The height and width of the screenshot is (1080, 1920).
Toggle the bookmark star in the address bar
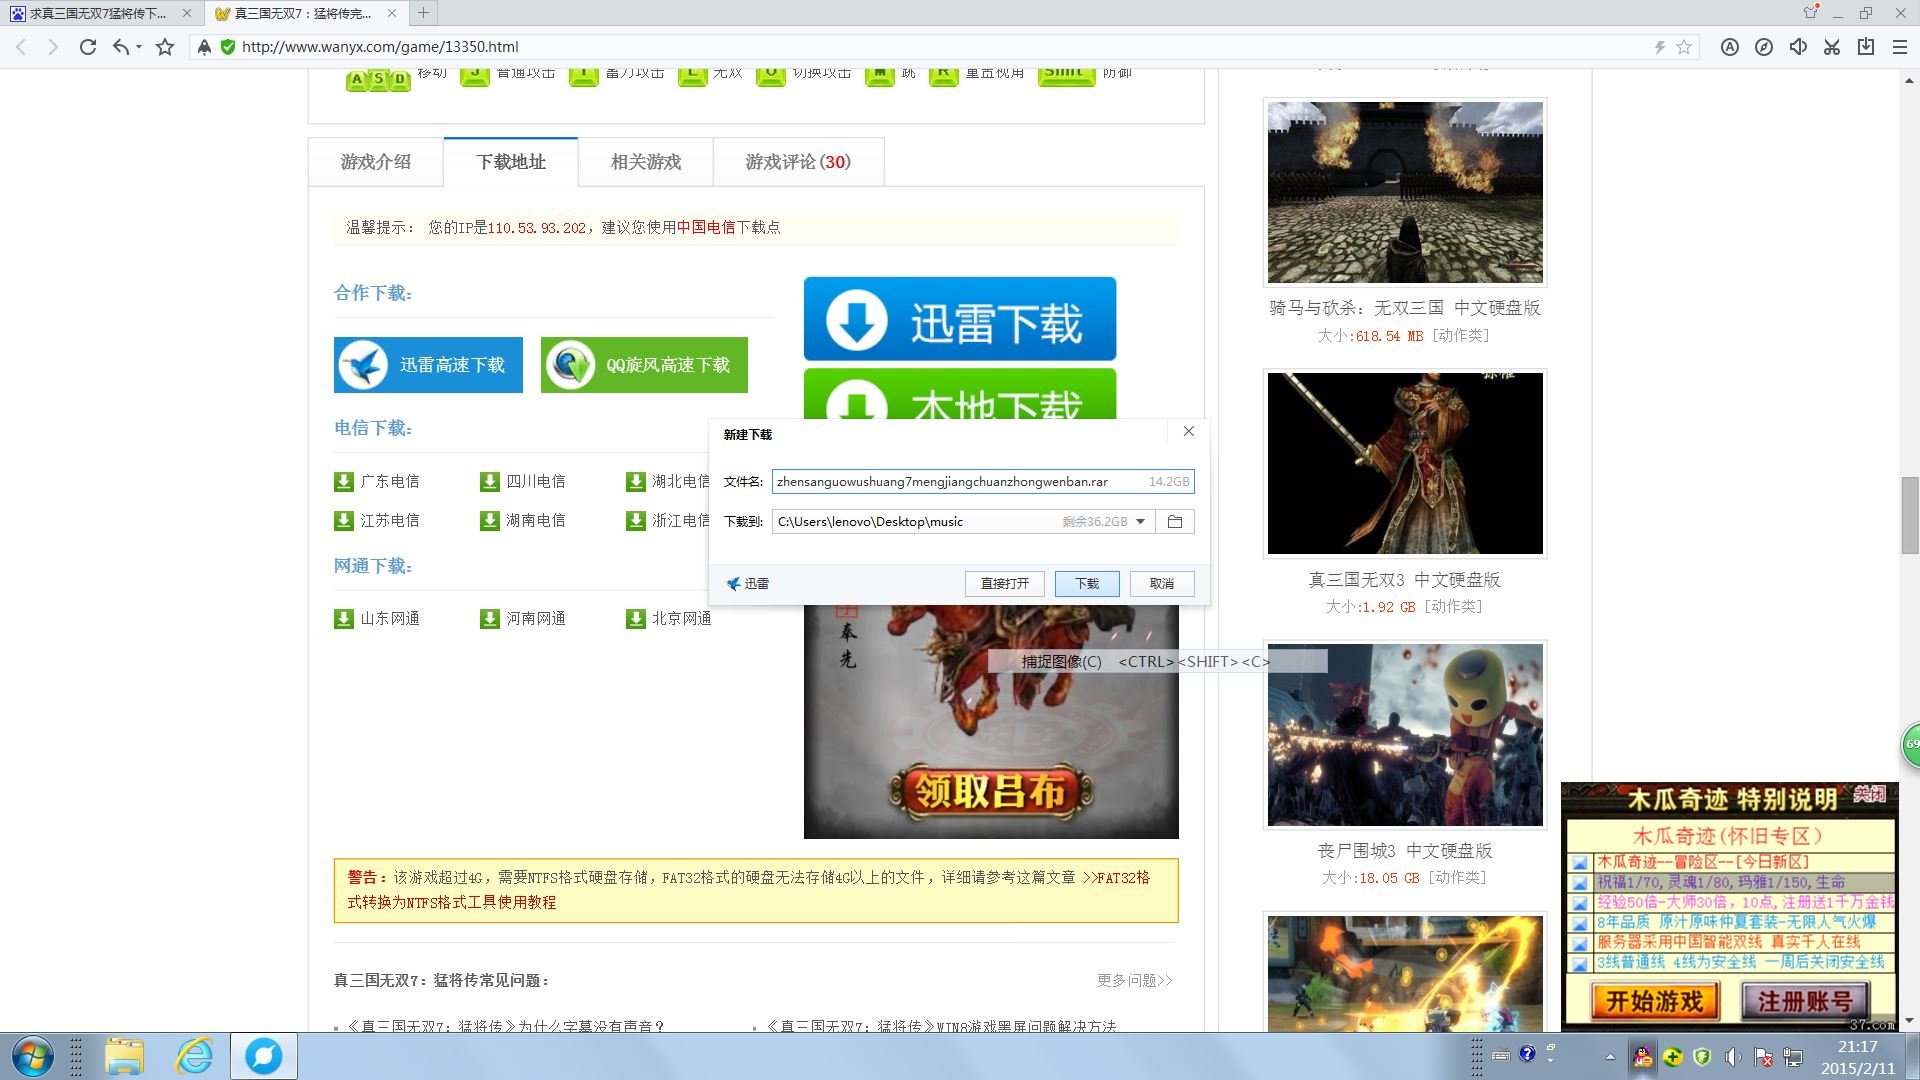[x=1684, y=47]
